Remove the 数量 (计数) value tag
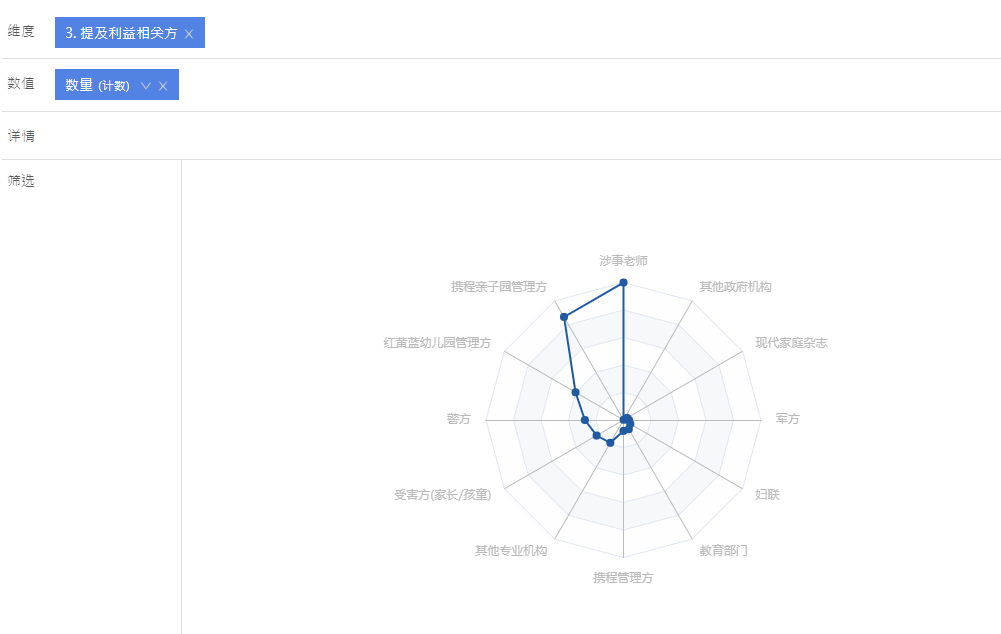Viewport: 1001px width, 634px height. click(x=163, y=86)
